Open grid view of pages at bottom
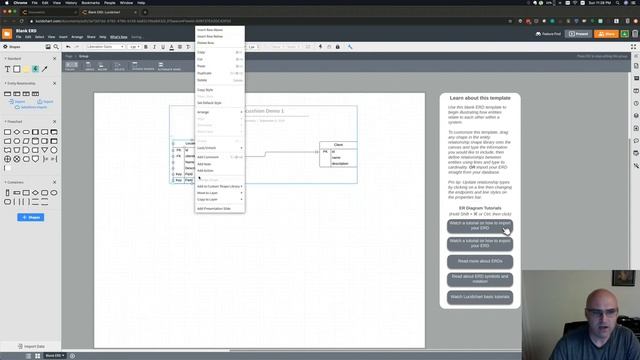The width and height of the screenshot is (640, 360). pos(38,356)
